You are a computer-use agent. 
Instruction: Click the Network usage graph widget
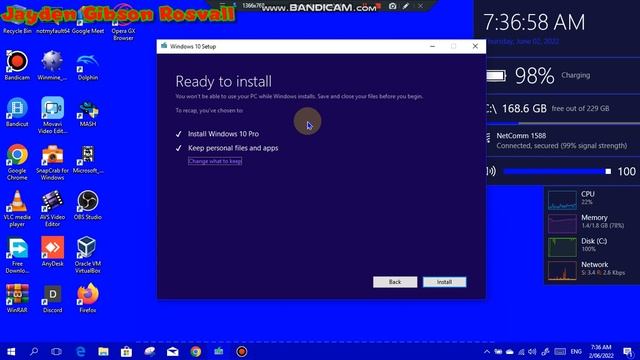562,270
